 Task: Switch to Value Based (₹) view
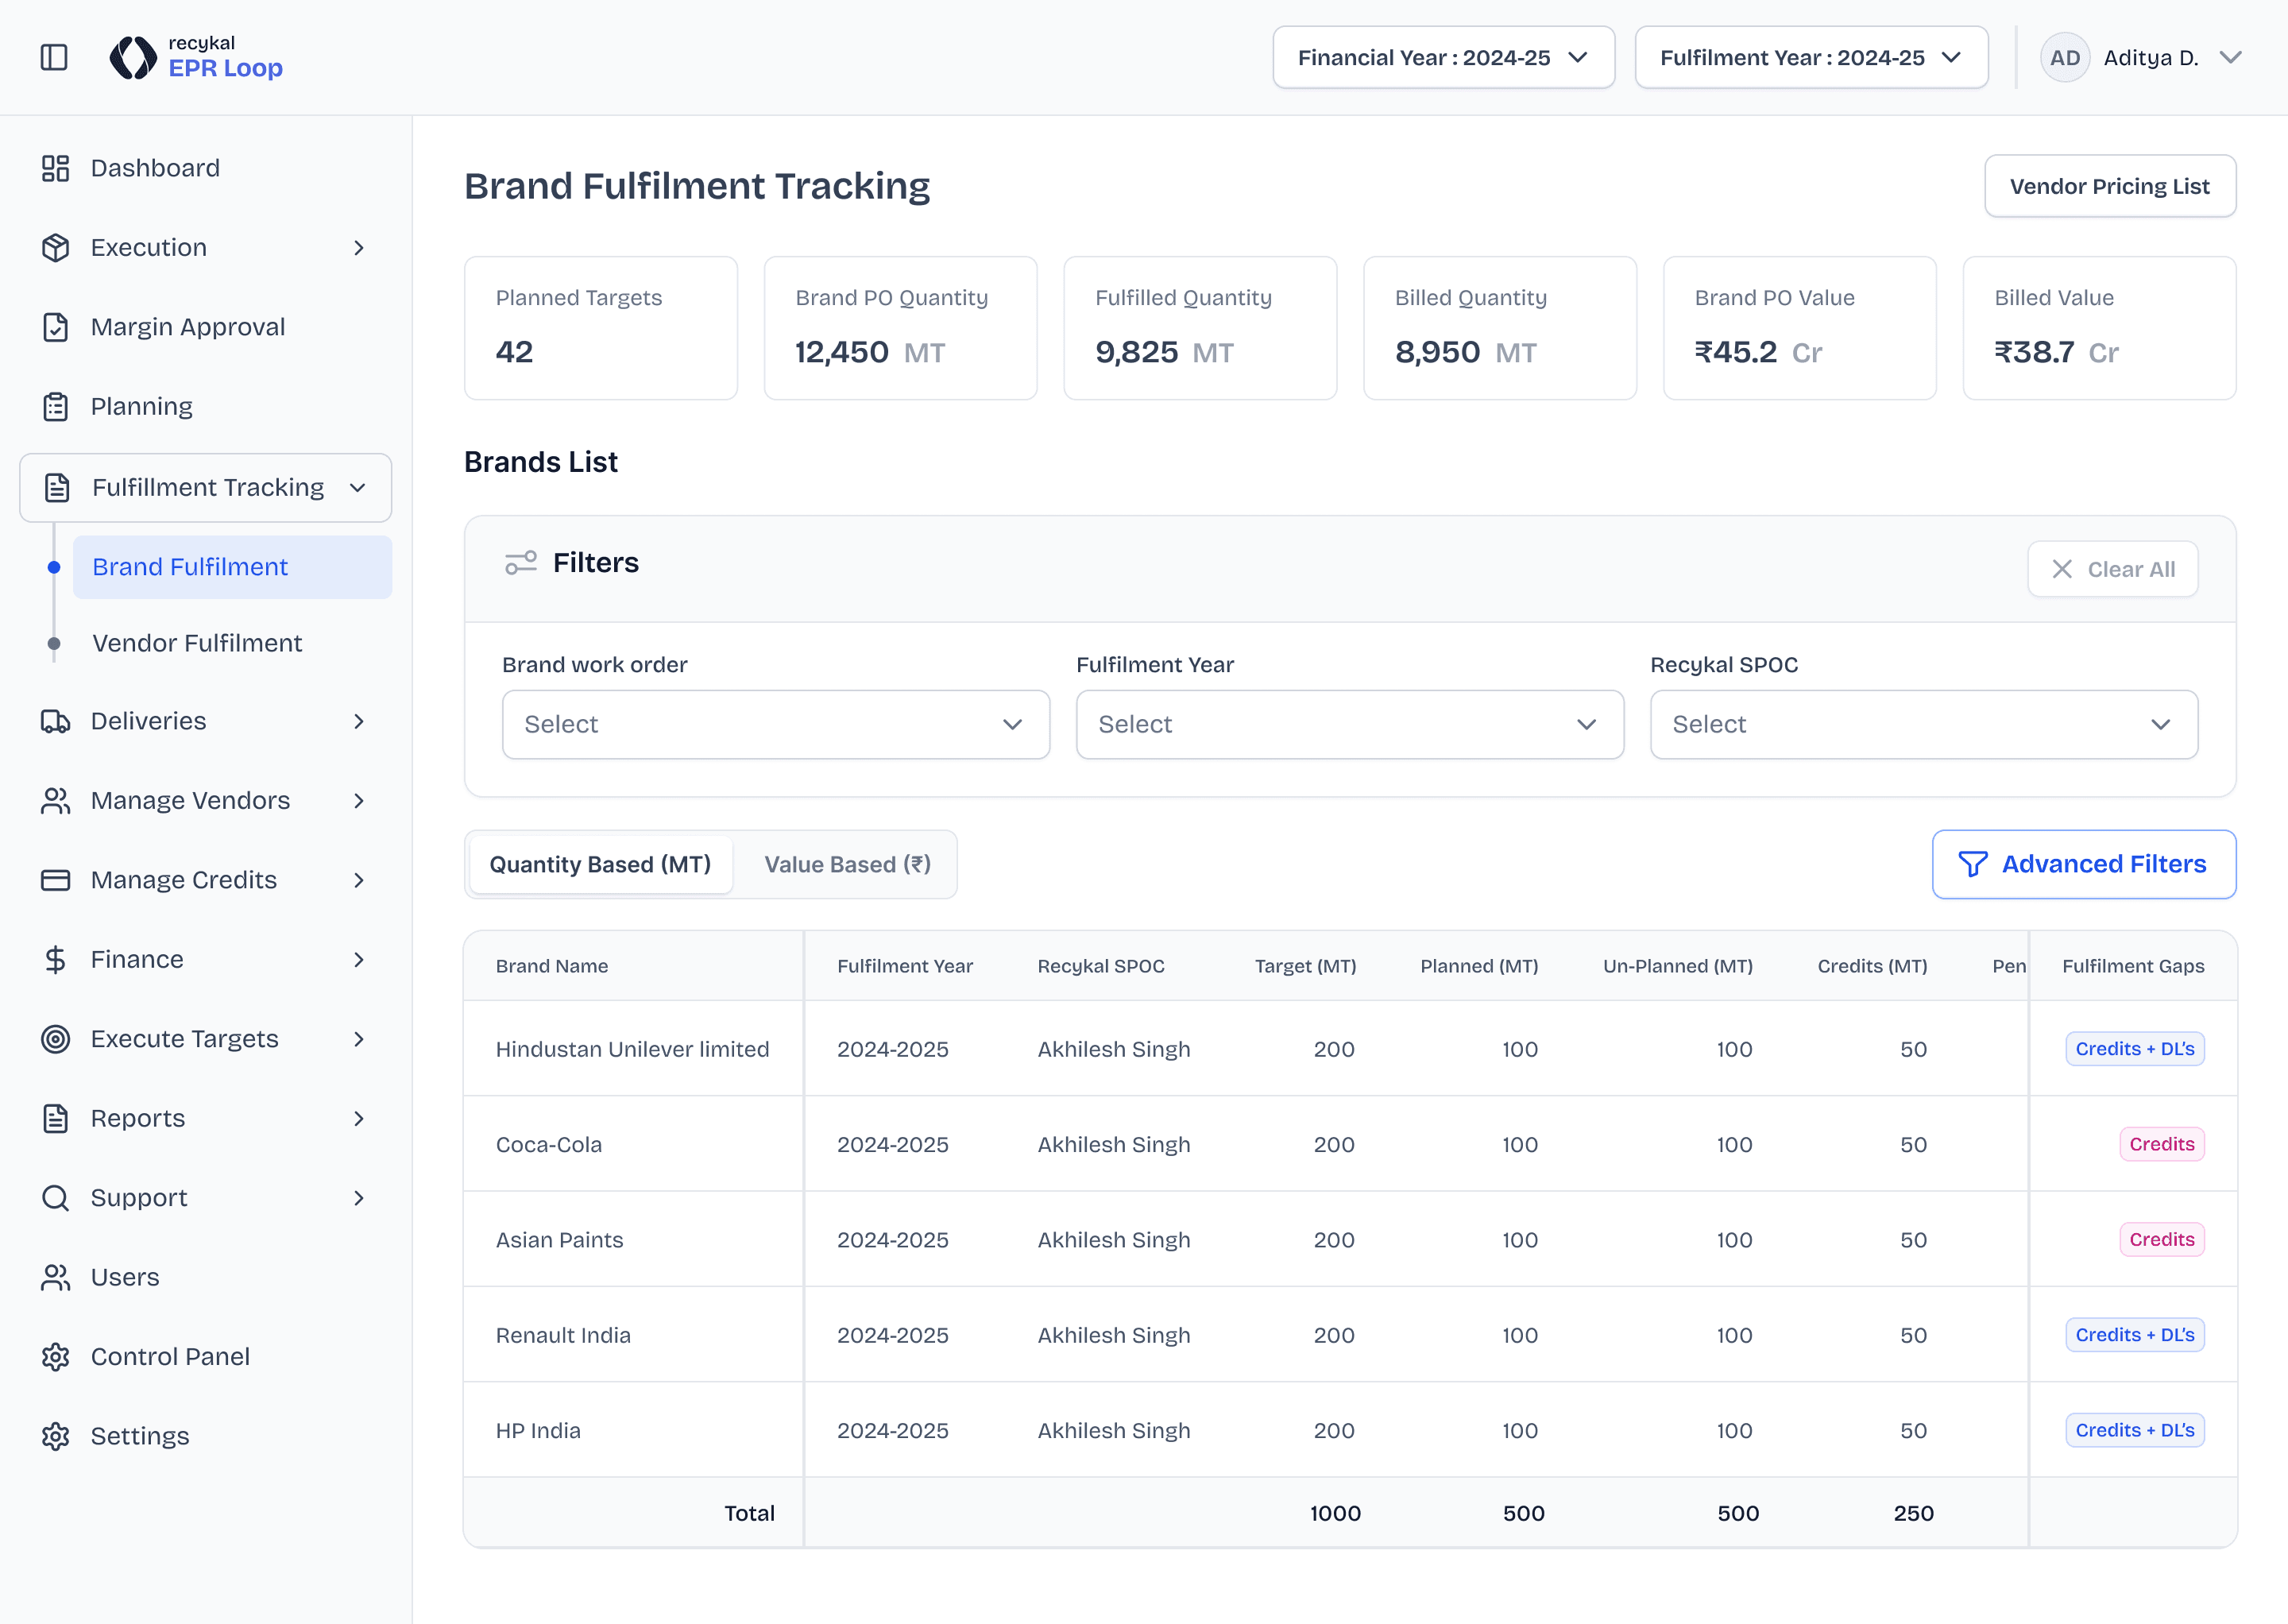(847, 864)
